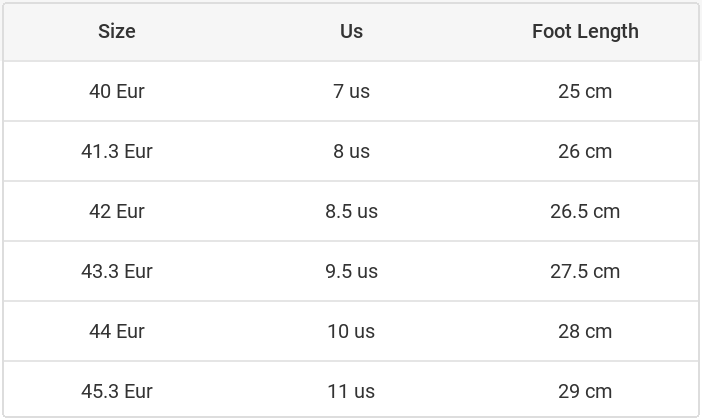
Task: Click the 29 cm foot length cell
Action: coord(585,391)
